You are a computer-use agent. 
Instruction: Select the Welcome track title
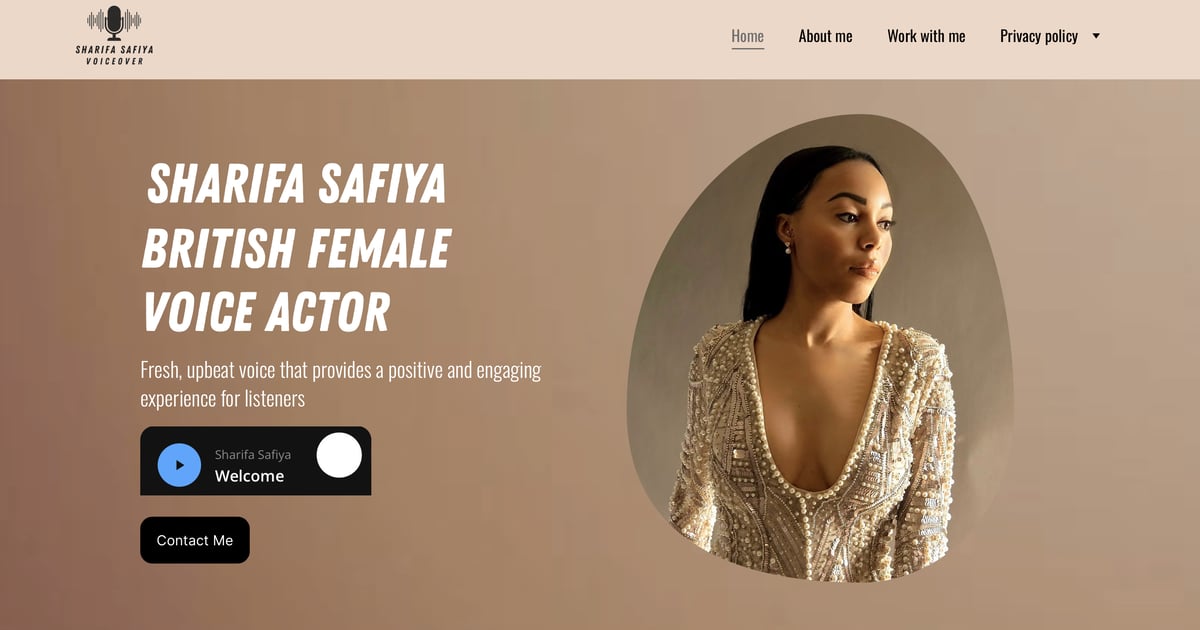pos(249,476)
